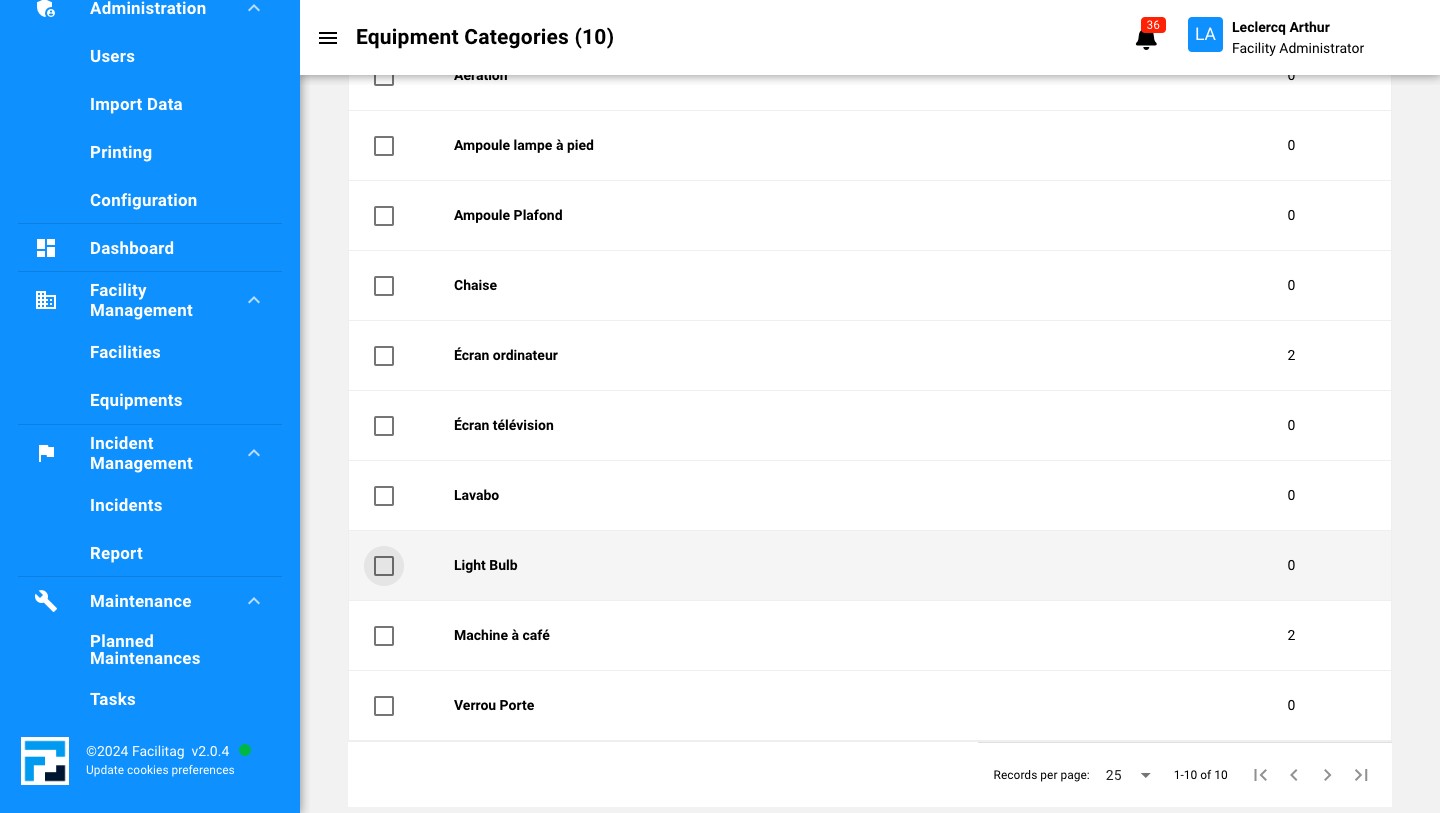This screenshot has height=813, width=1440.
Task: Check the Light Bulb category checkbox
Action: pyautogui.click(x=384, y=566)
